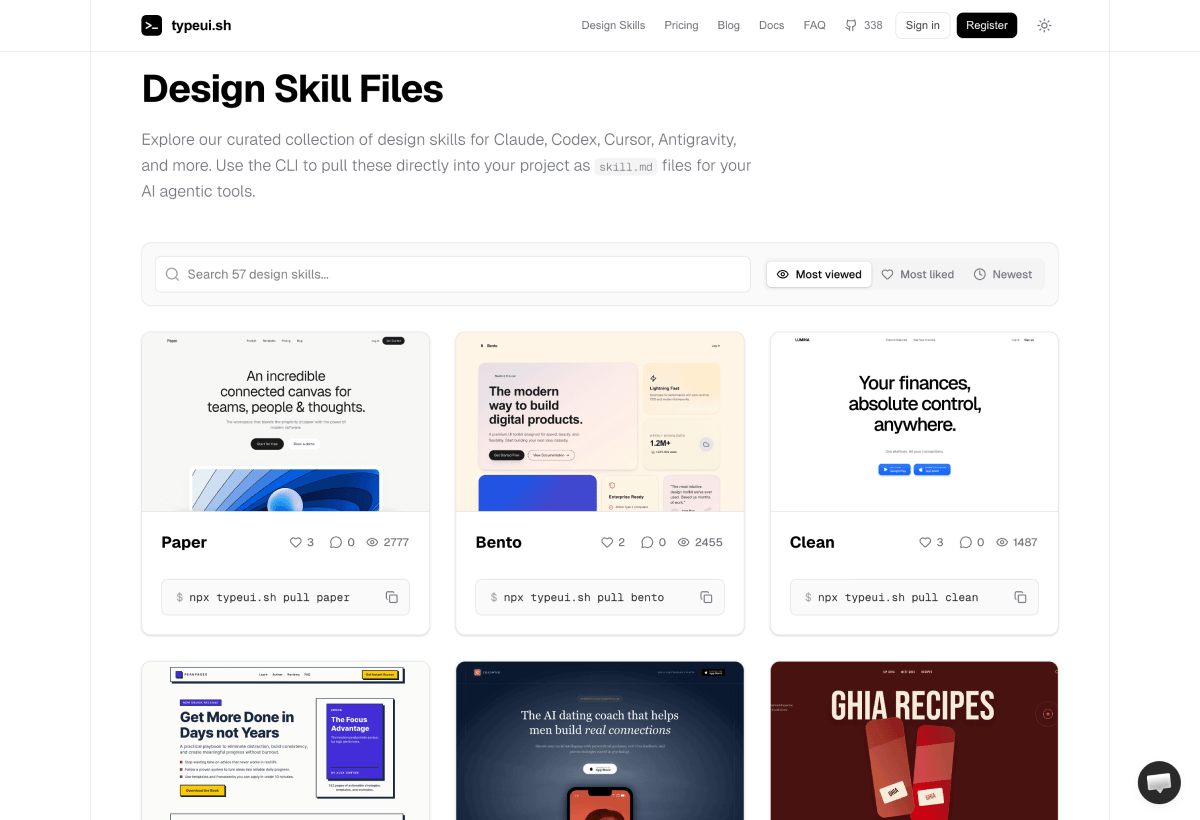Screen dimensions: 1200x820
Task: Sort by Most liked
Action: click(917, 274)
